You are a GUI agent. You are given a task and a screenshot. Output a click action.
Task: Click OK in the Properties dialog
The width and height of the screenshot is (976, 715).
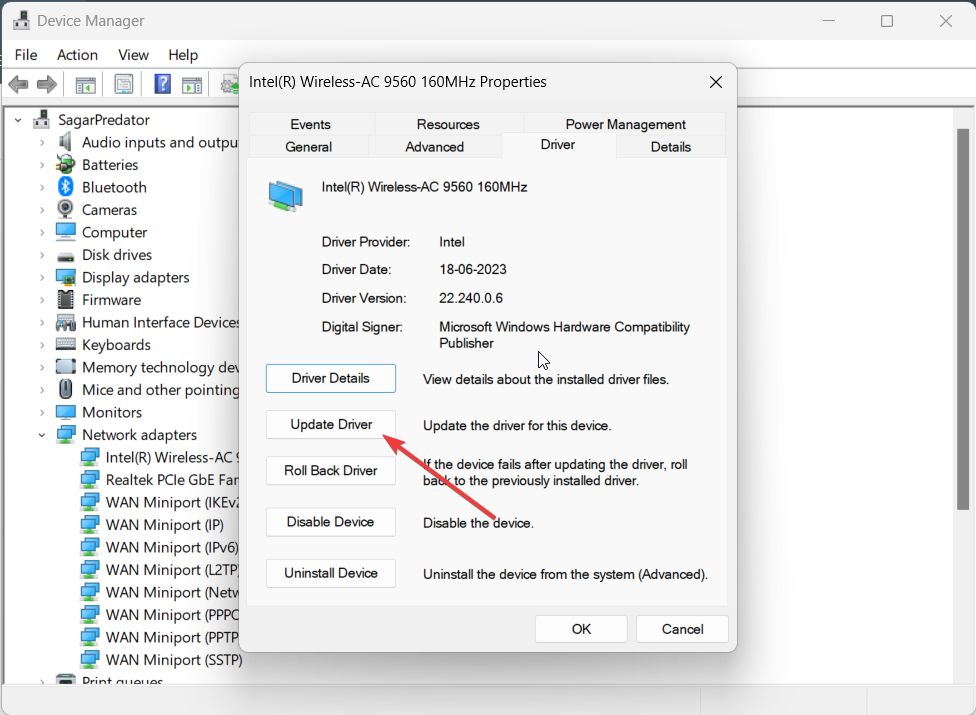click(581, 629)
